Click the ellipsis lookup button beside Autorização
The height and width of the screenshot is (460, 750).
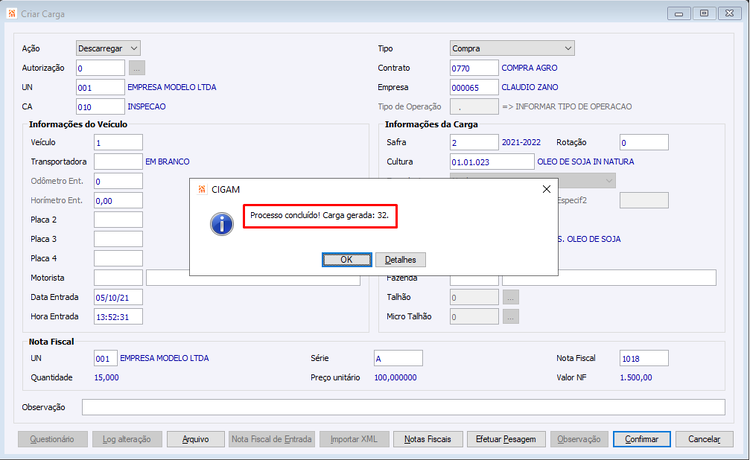(x=137, y=68)
